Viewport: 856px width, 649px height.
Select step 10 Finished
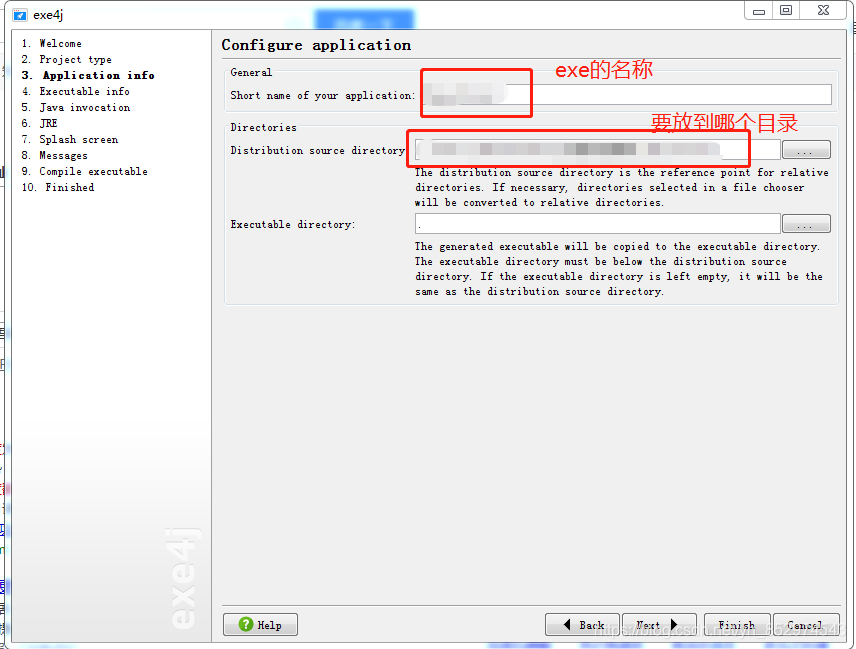(58, 187)
